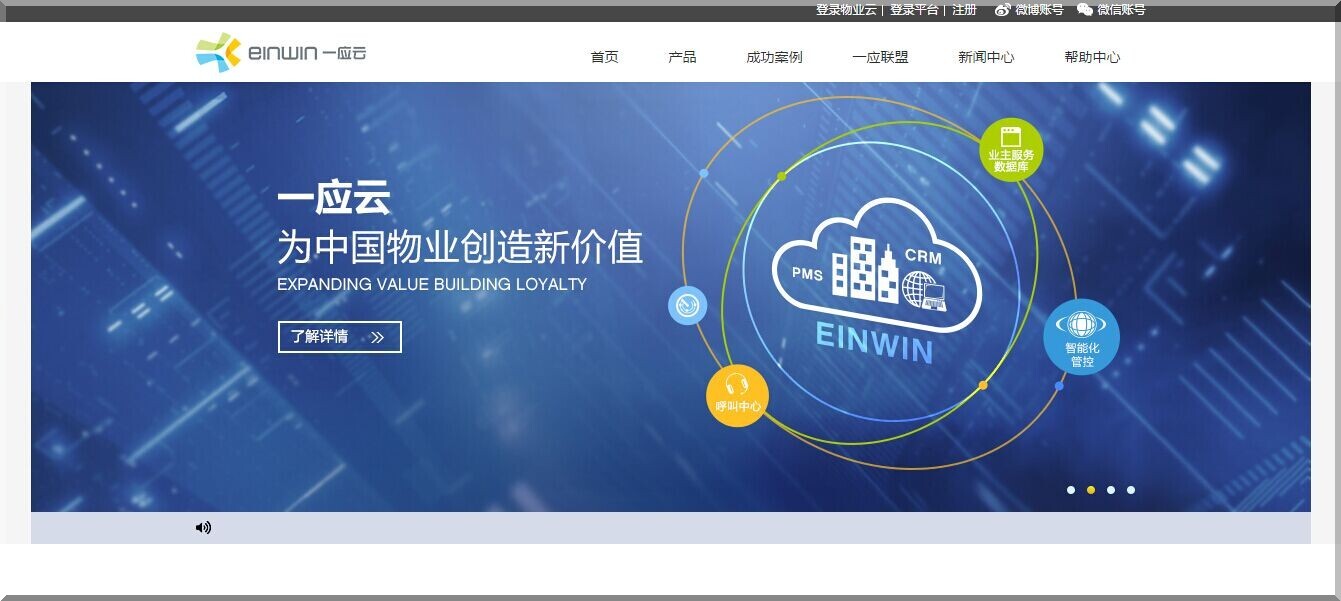Click the third carousel pagination dot
This screenshot has width=1341, height=601.
coord(1111,490)
